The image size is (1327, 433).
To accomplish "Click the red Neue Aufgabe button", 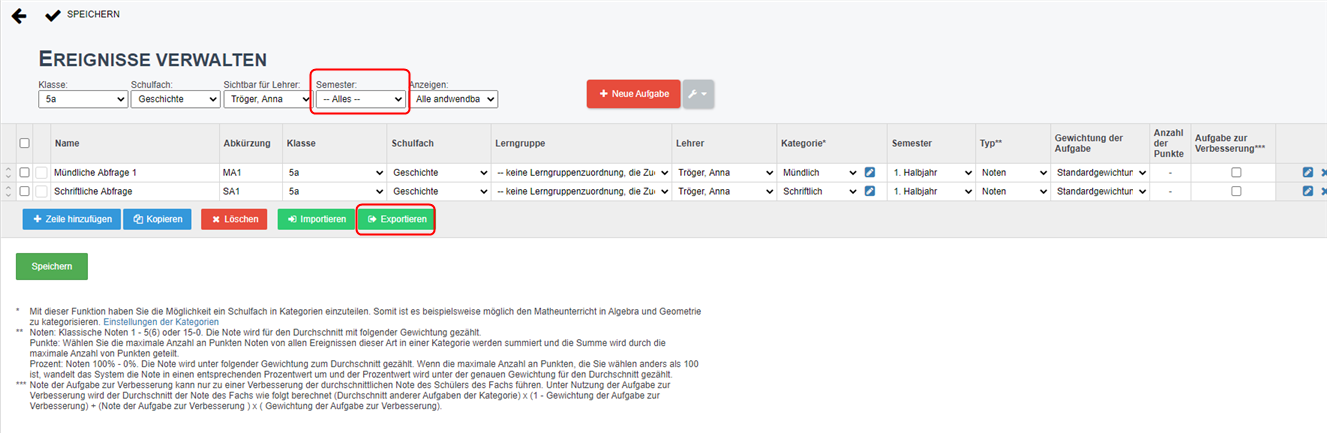I will tap(633, 93).
